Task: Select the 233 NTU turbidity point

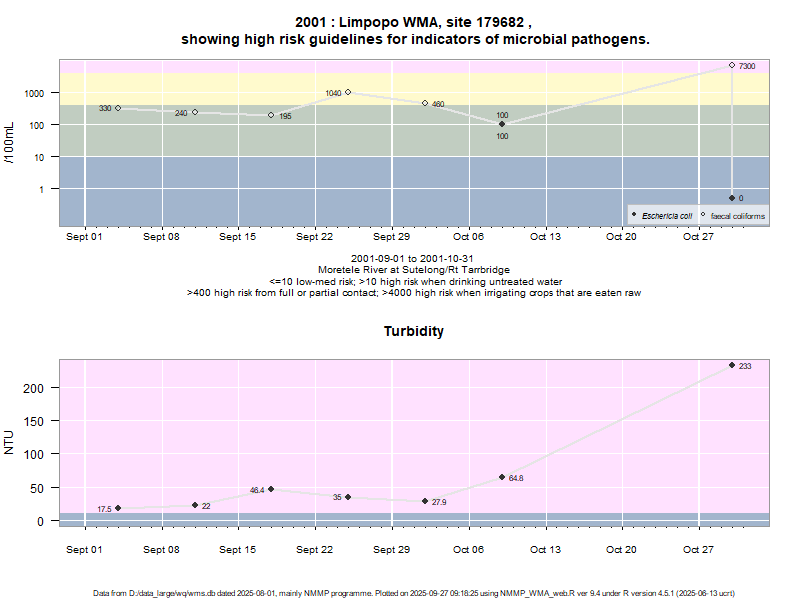Action: (732, 365)
